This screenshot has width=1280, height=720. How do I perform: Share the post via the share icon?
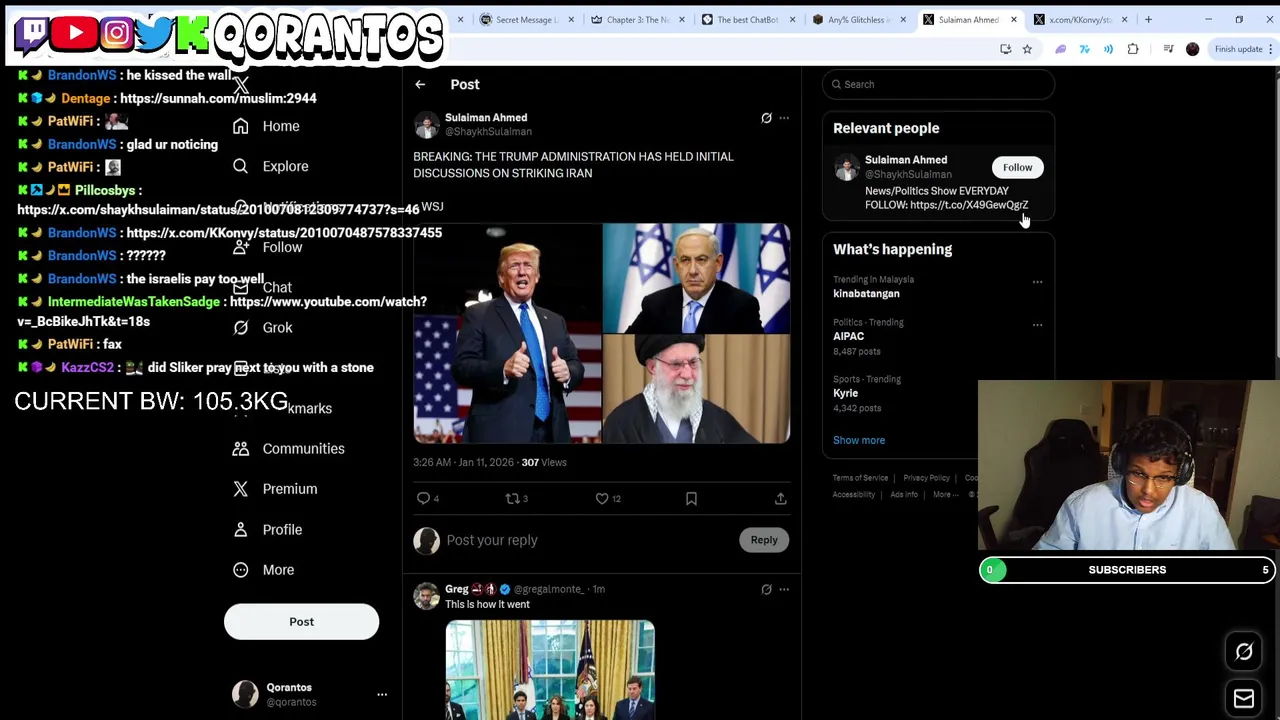(780, 498)
